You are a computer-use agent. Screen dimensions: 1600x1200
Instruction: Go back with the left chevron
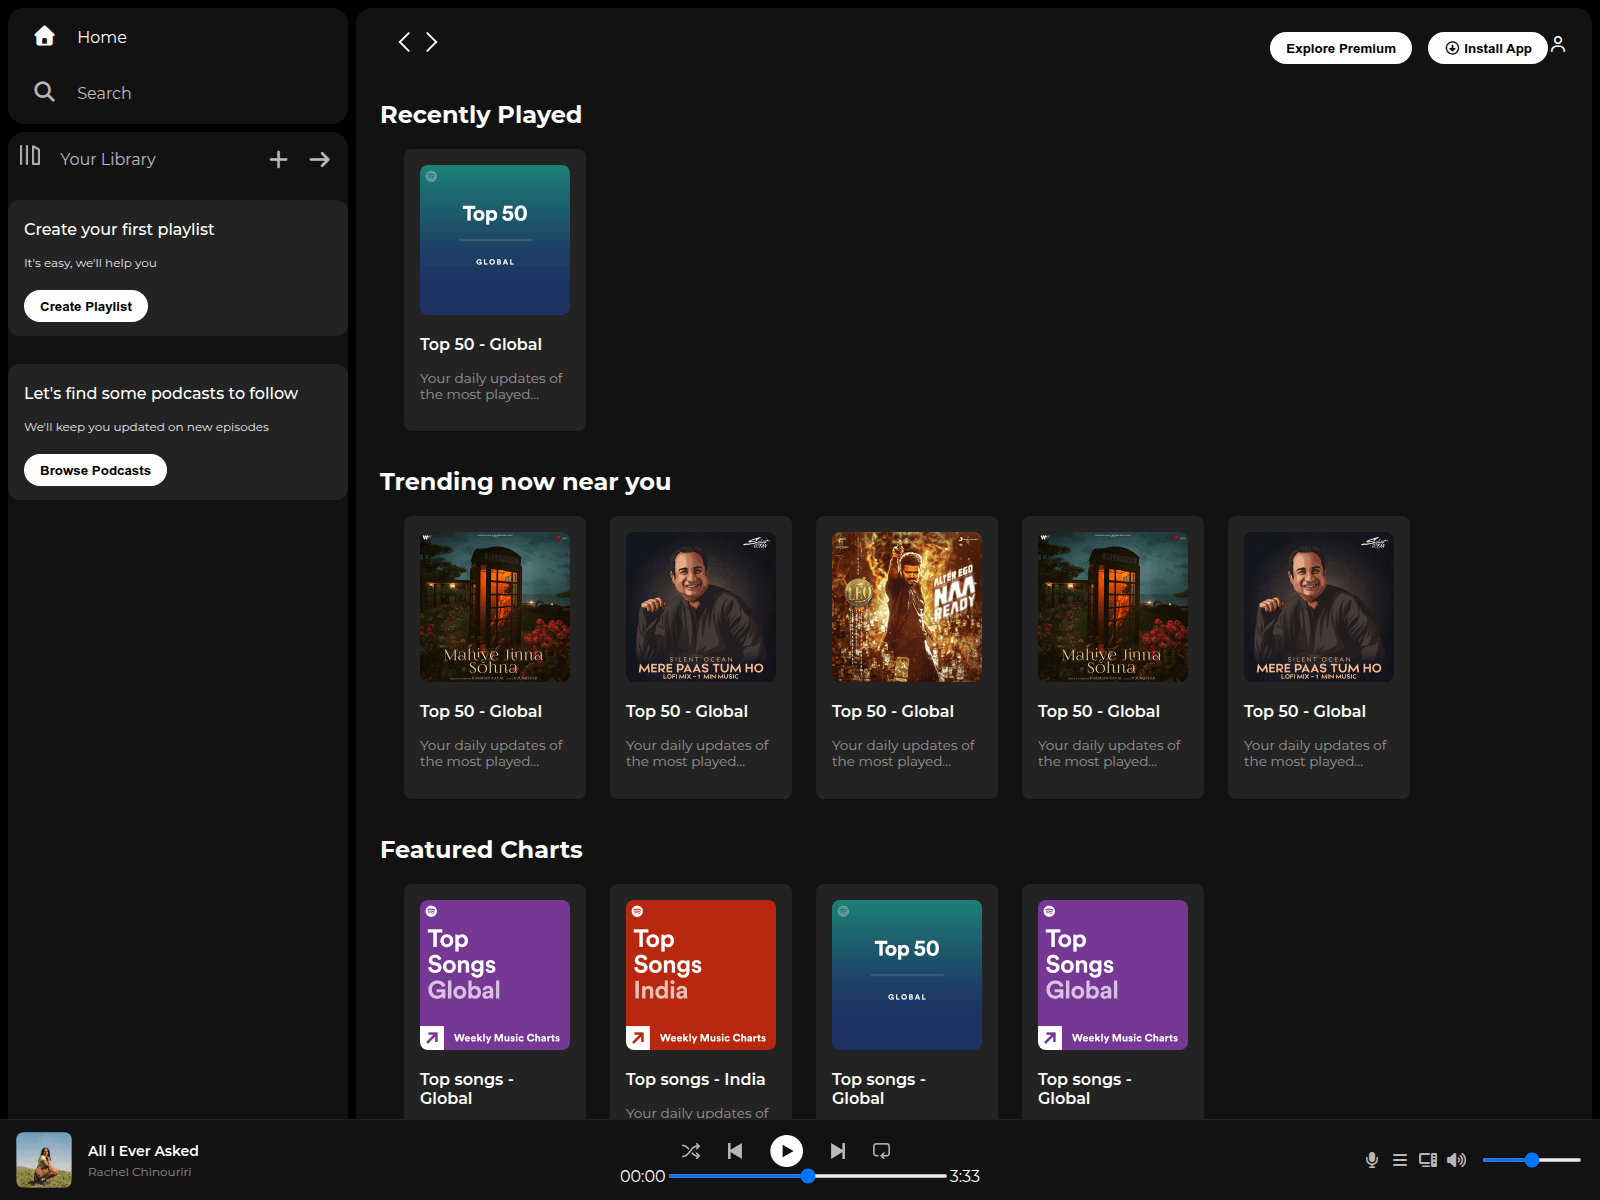click(404, 42)
